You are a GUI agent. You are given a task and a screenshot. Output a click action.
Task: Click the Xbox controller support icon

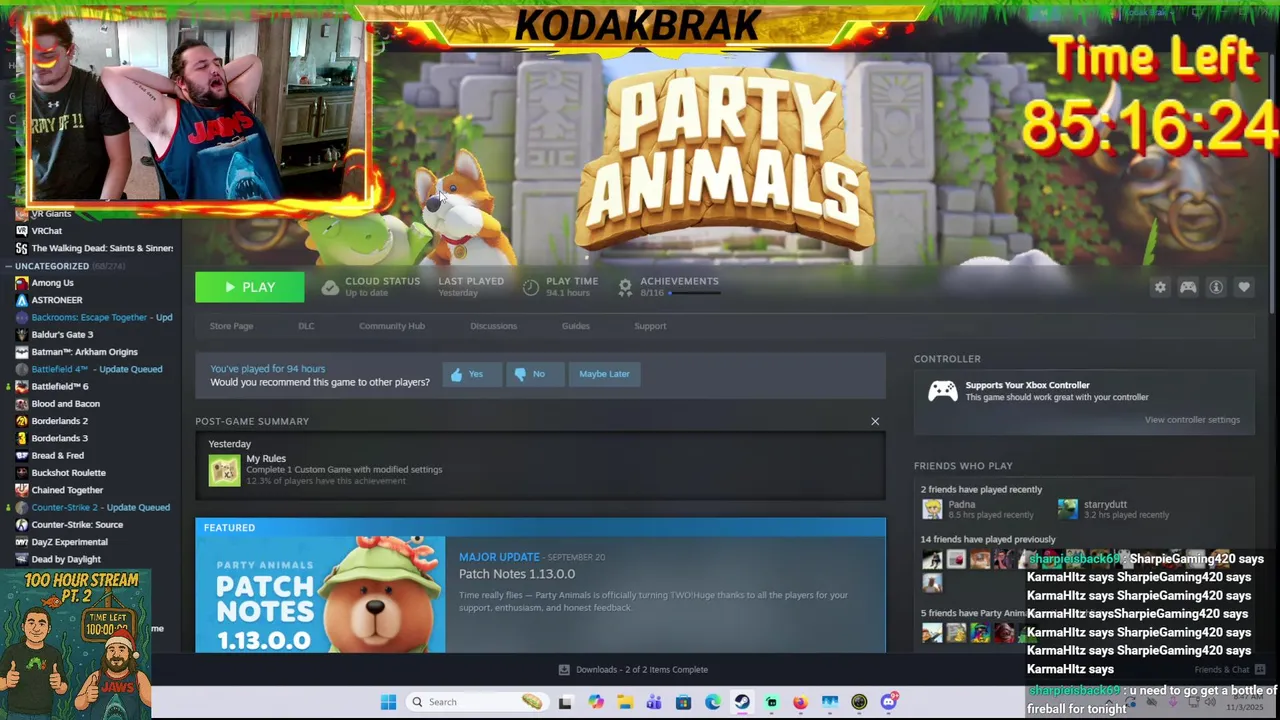tap(942, 391)
